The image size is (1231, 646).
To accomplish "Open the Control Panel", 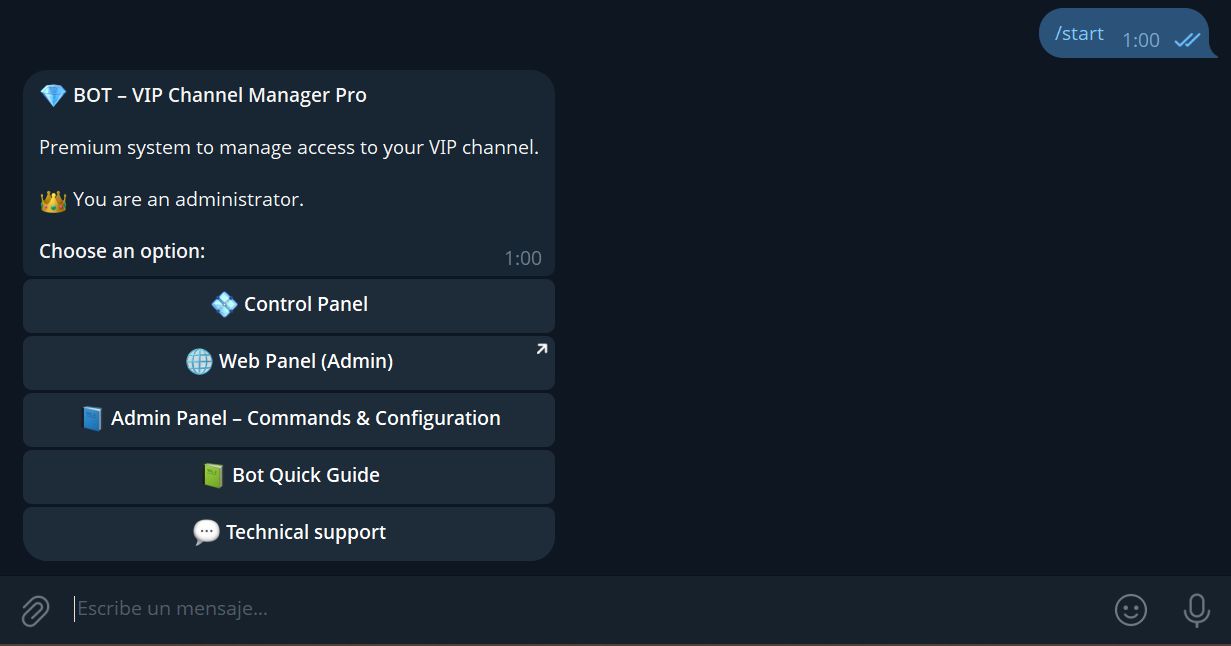I will click(288, 304).
